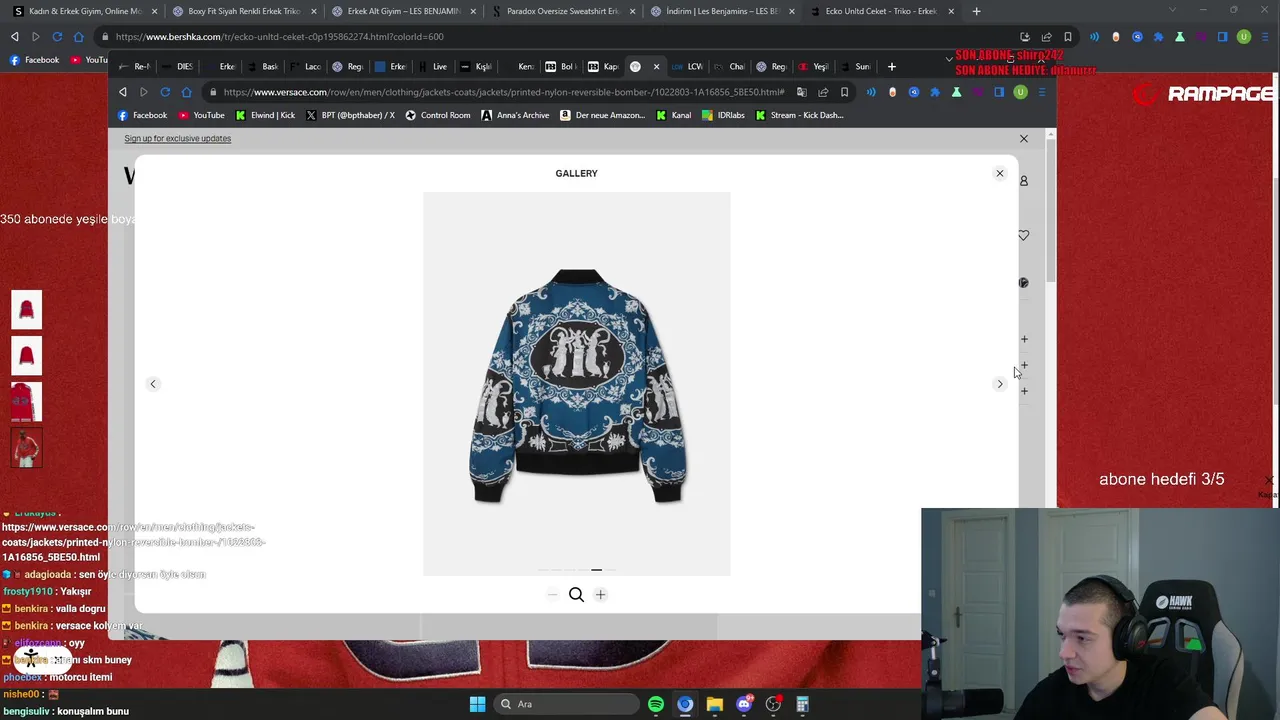Reload the Versace page
Image resolution: width=1280 pixels, height=720 pixels.
(165, 92)
